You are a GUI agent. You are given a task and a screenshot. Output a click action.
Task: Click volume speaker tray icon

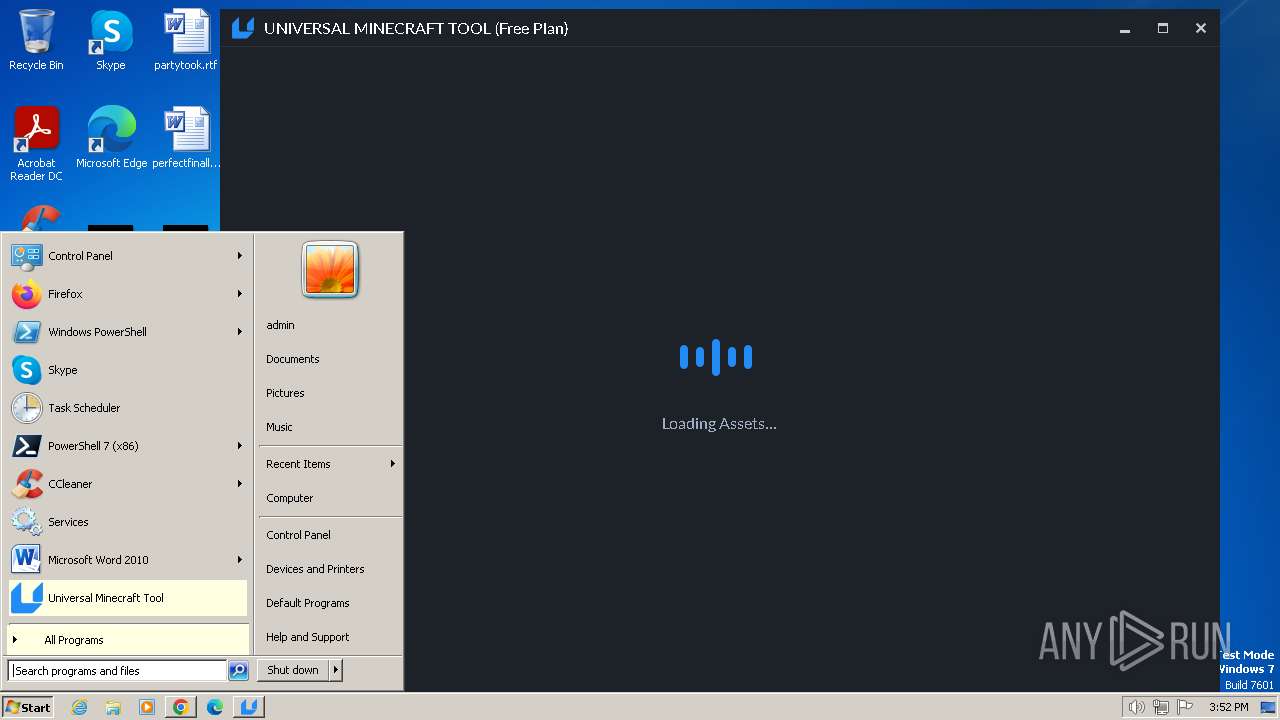click(1136, 707)
